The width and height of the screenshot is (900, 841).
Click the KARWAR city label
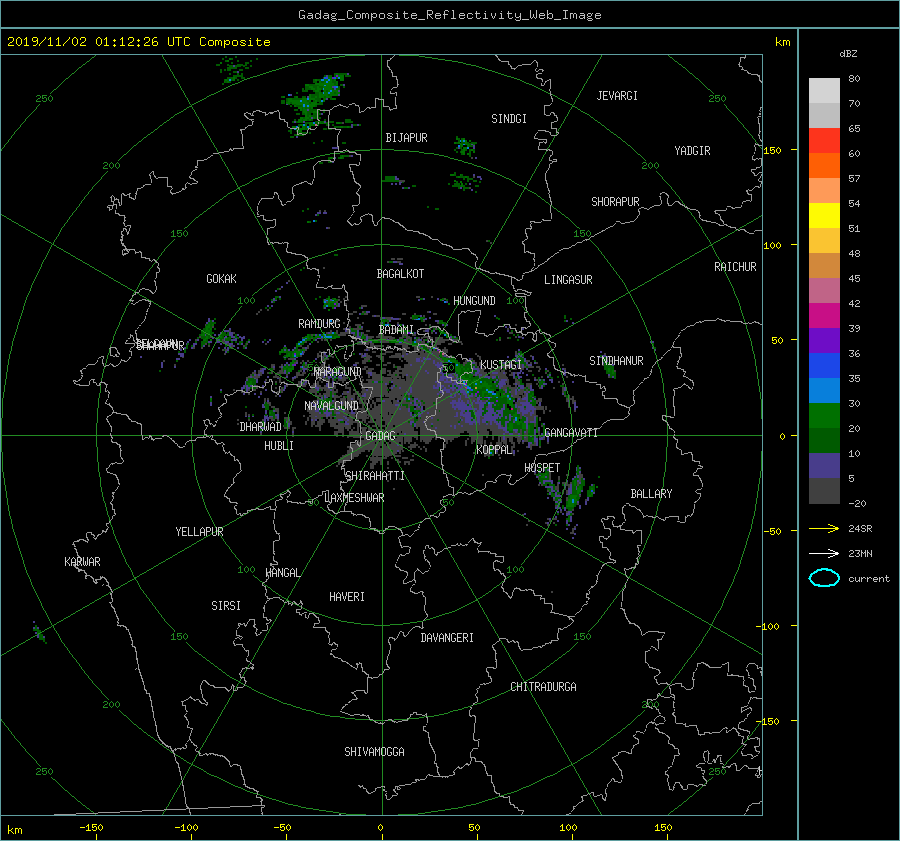pos(82,562)
